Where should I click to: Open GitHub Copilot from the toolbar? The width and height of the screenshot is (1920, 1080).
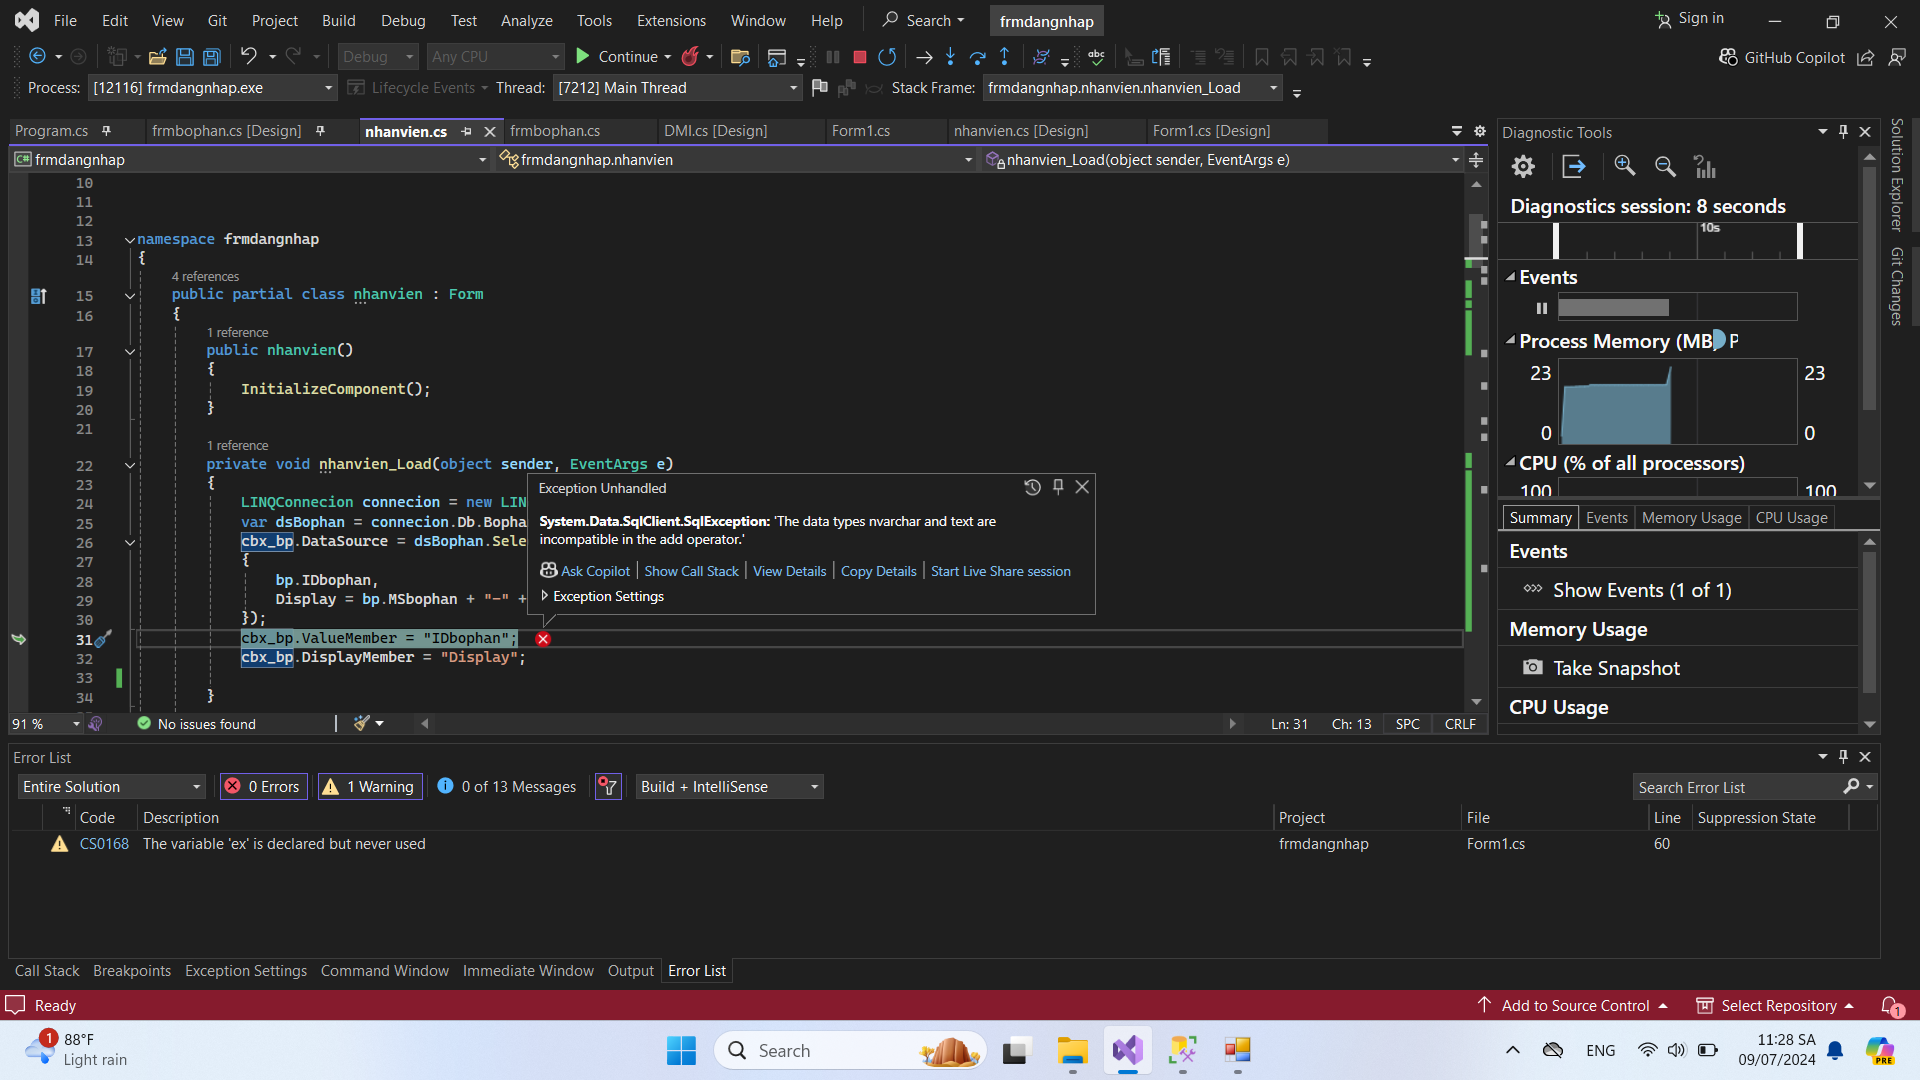[x=1781, y=57]
